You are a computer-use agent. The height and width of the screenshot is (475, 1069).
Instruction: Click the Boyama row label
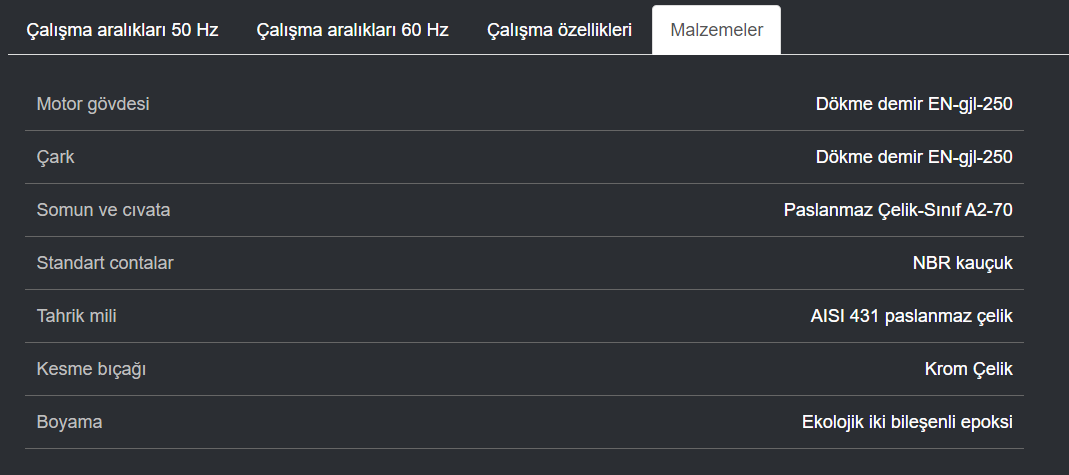click(x=70, y=423)
